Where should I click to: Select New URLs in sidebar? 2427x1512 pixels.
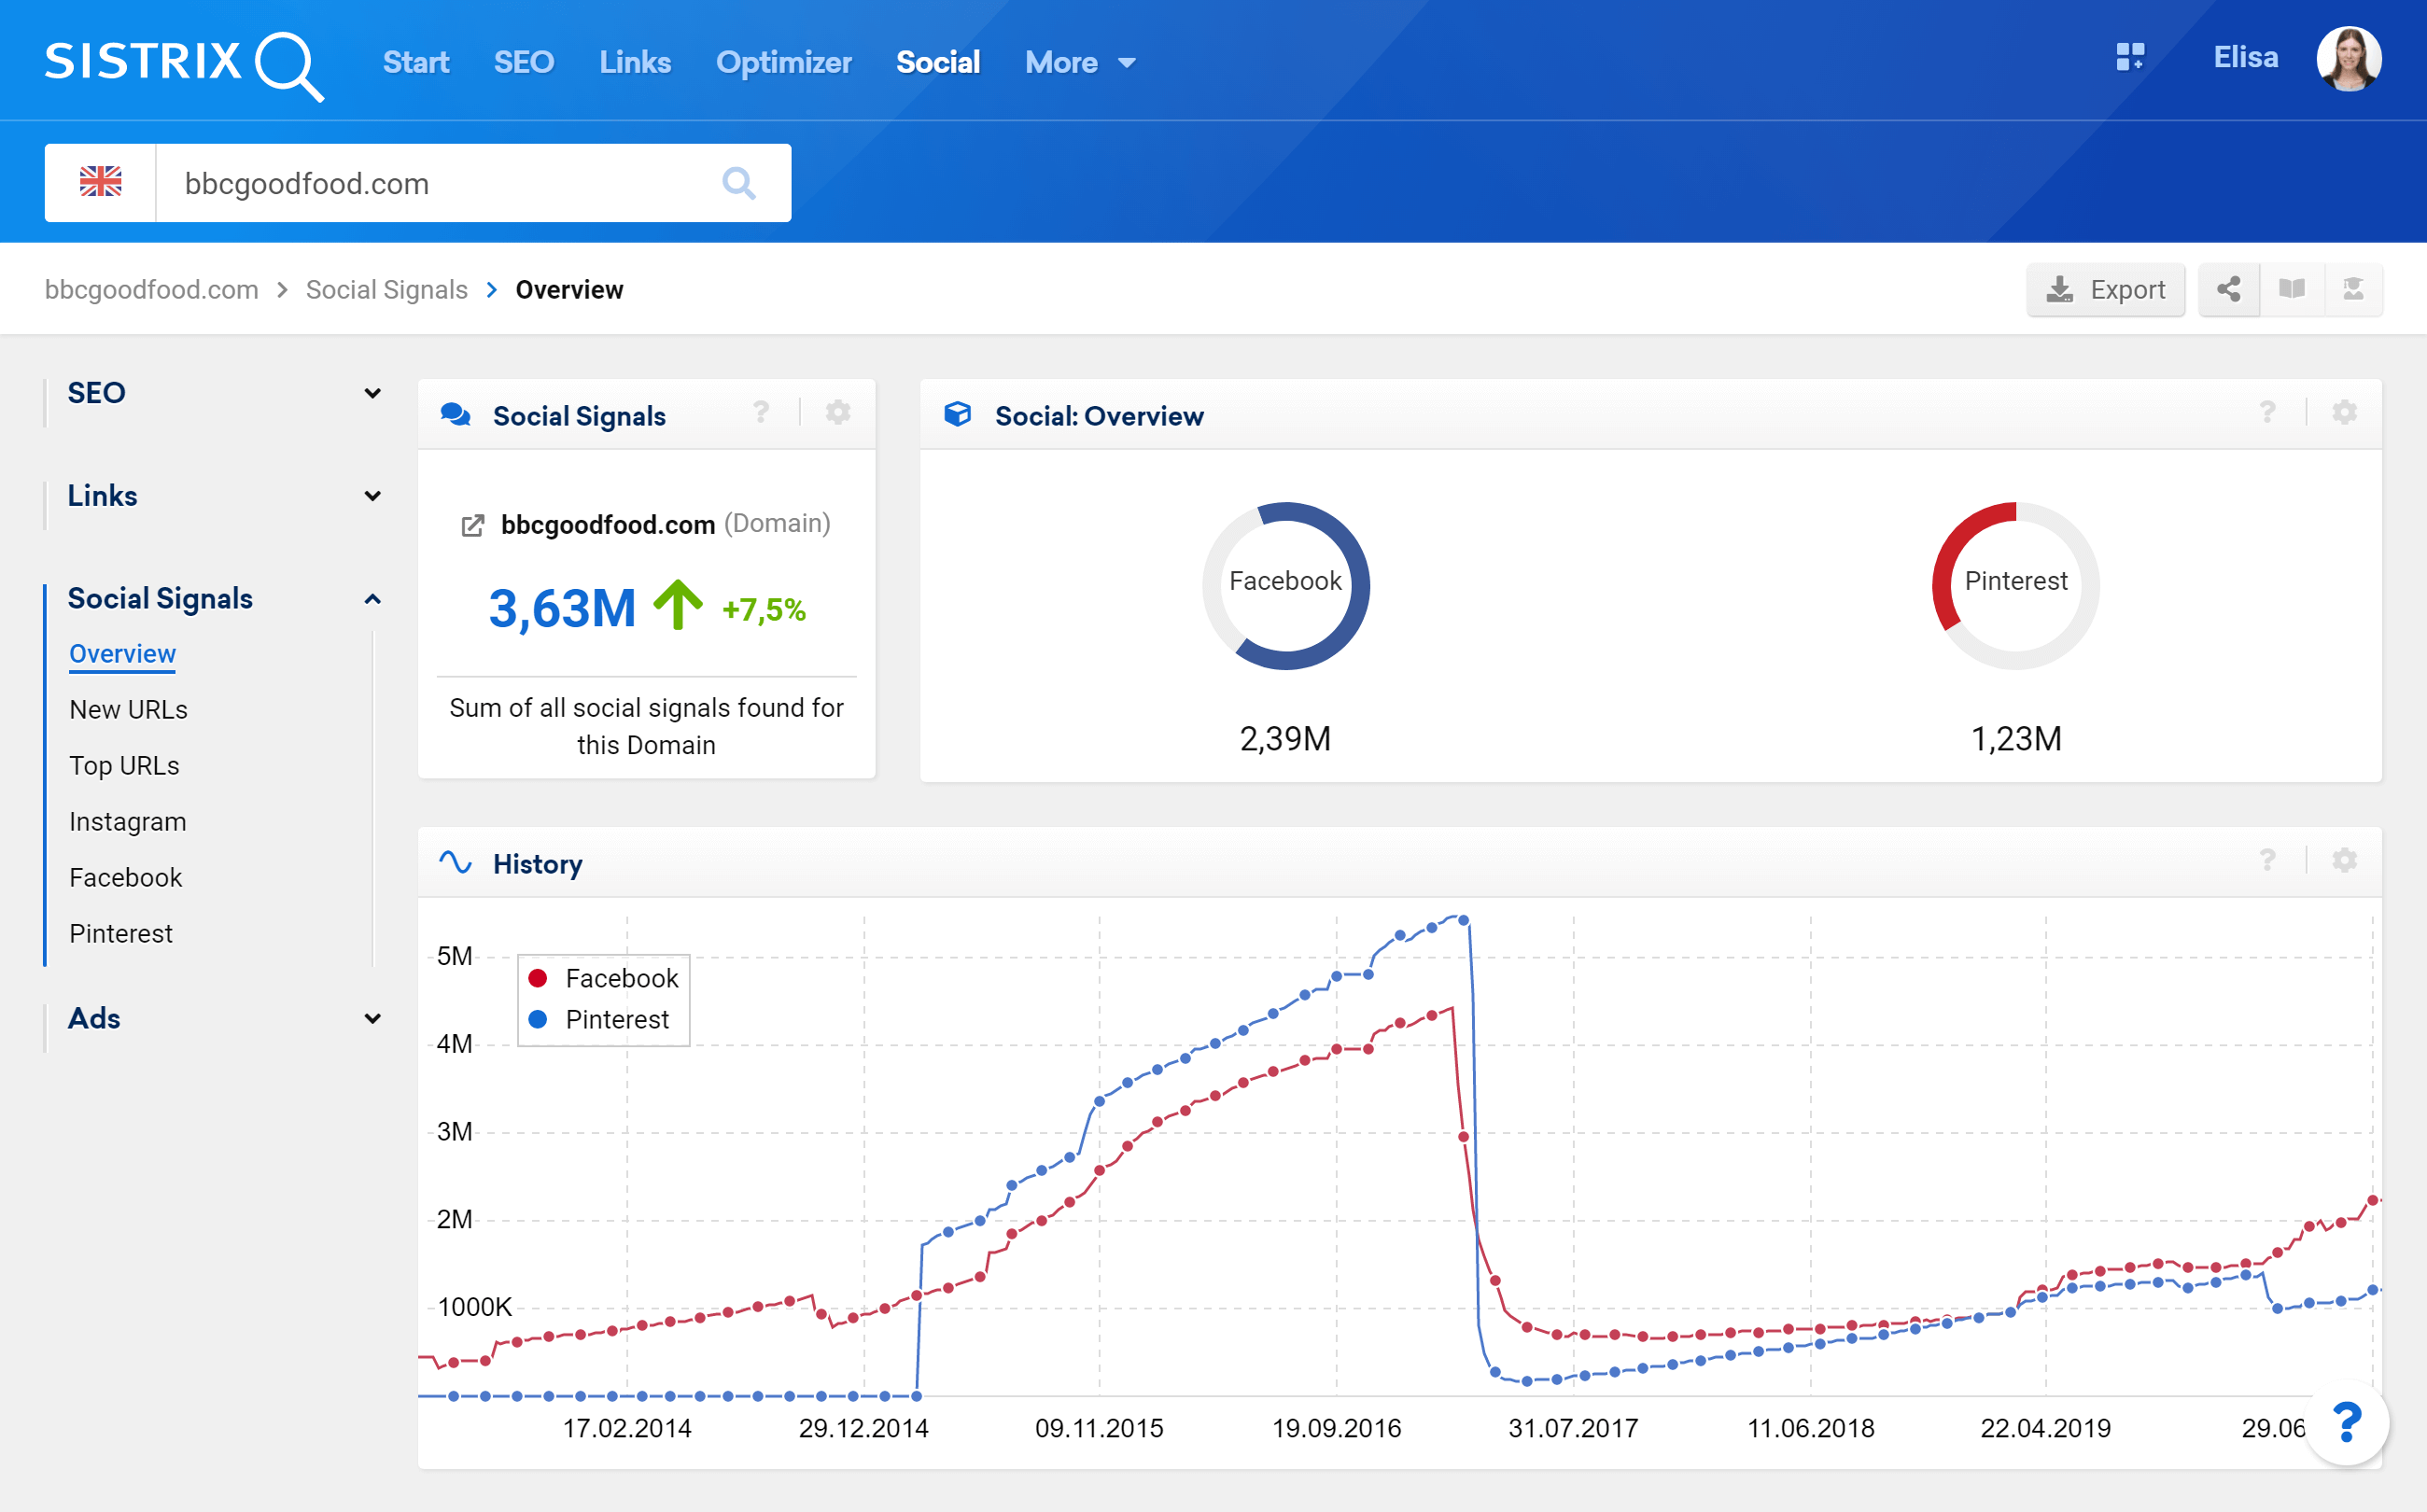pyautogui.click(x=128, y=710)
